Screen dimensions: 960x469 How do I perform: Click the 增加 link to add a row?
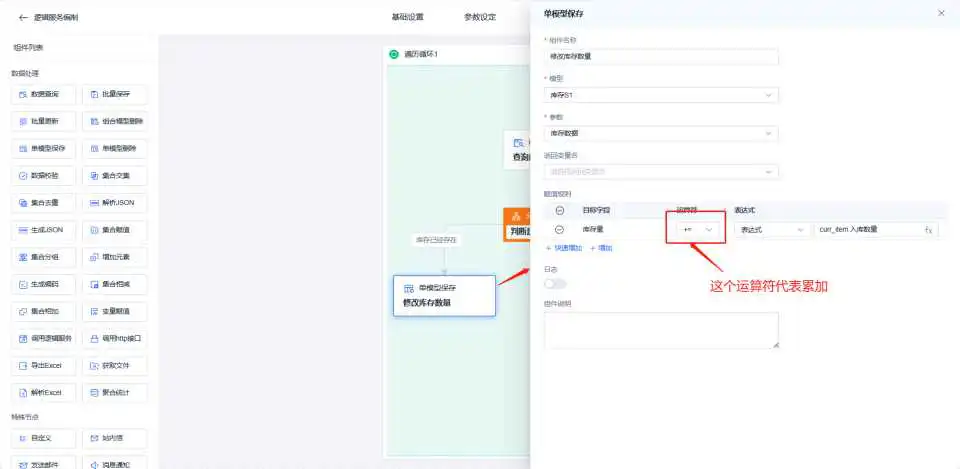tap(601, 248)
